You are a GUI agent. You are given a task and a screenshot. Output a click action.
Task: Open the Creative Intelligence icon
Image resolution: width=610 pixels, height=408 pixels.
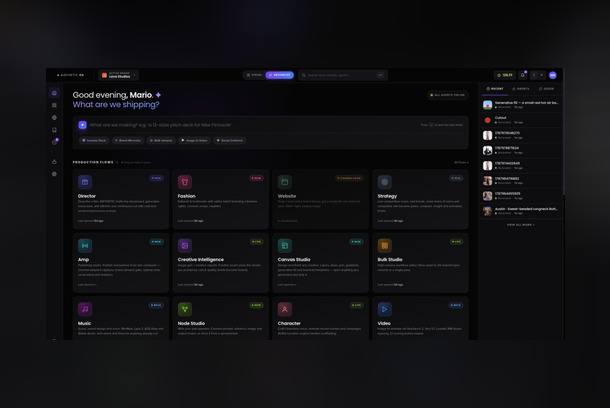pyautogui.click(x=185, y=245)
